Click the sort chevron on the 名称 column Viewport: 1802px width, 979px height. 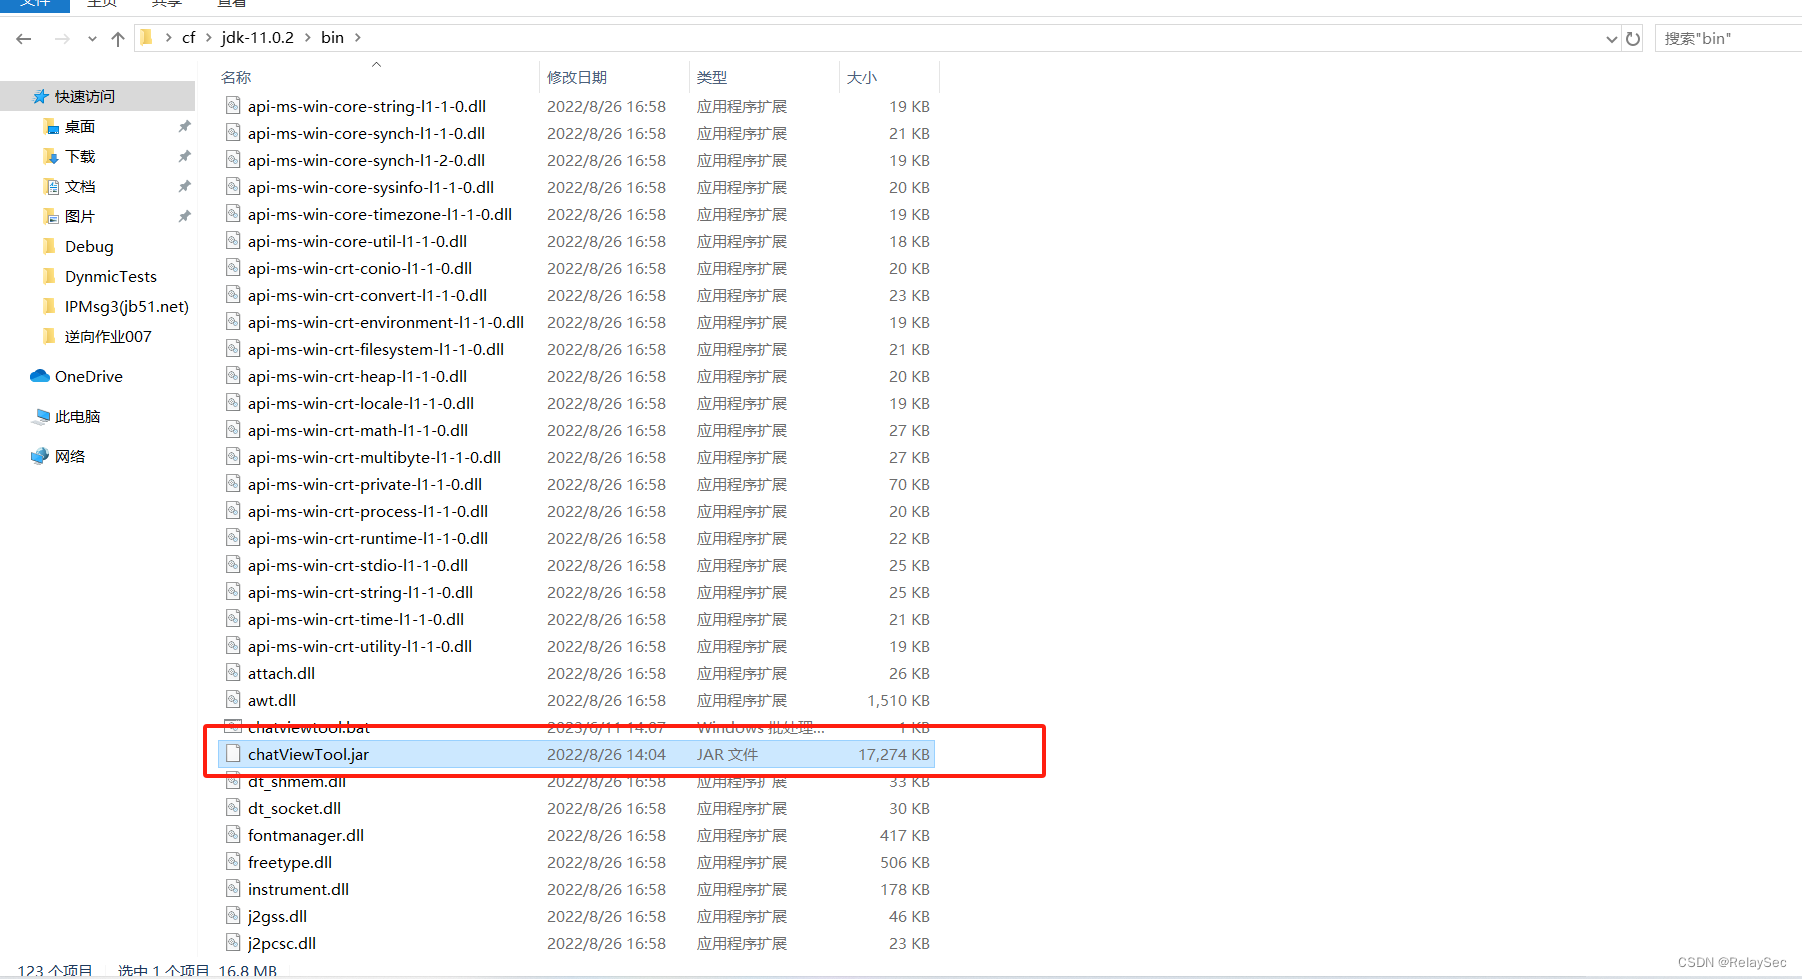click(x=377, y=63)
